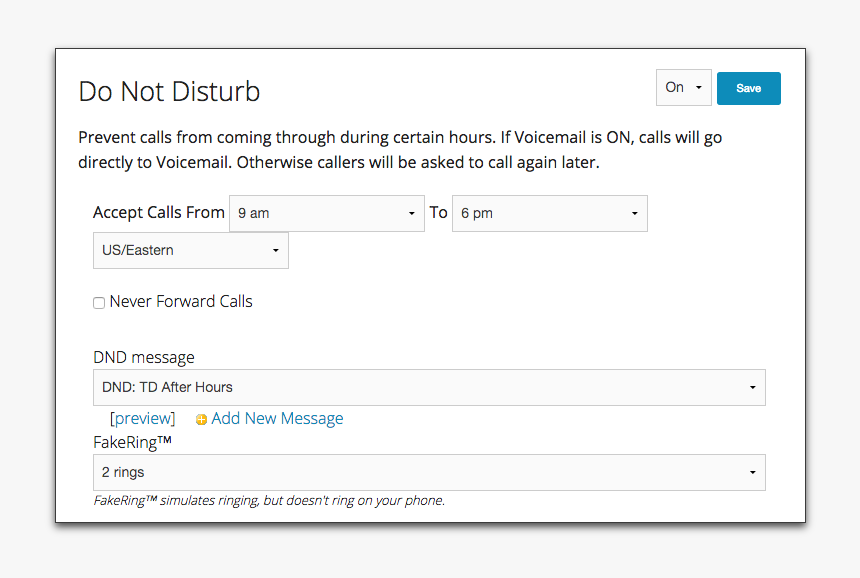
Task: Open the Accept Calls From 9 am dropdown
Action: point(327,213)
